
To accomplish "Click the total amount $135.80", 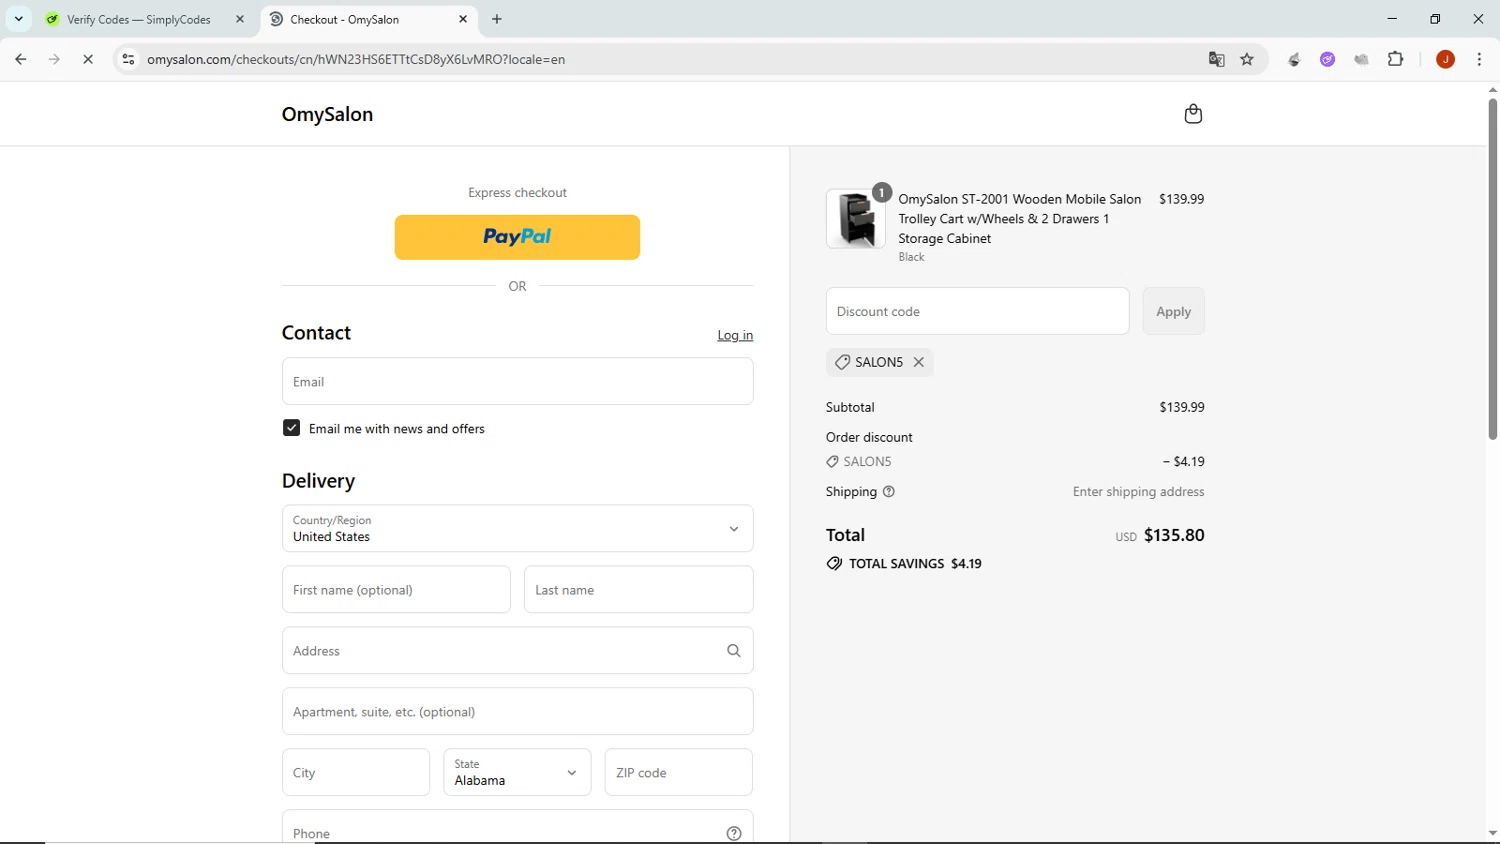I will click(1174, 535).
